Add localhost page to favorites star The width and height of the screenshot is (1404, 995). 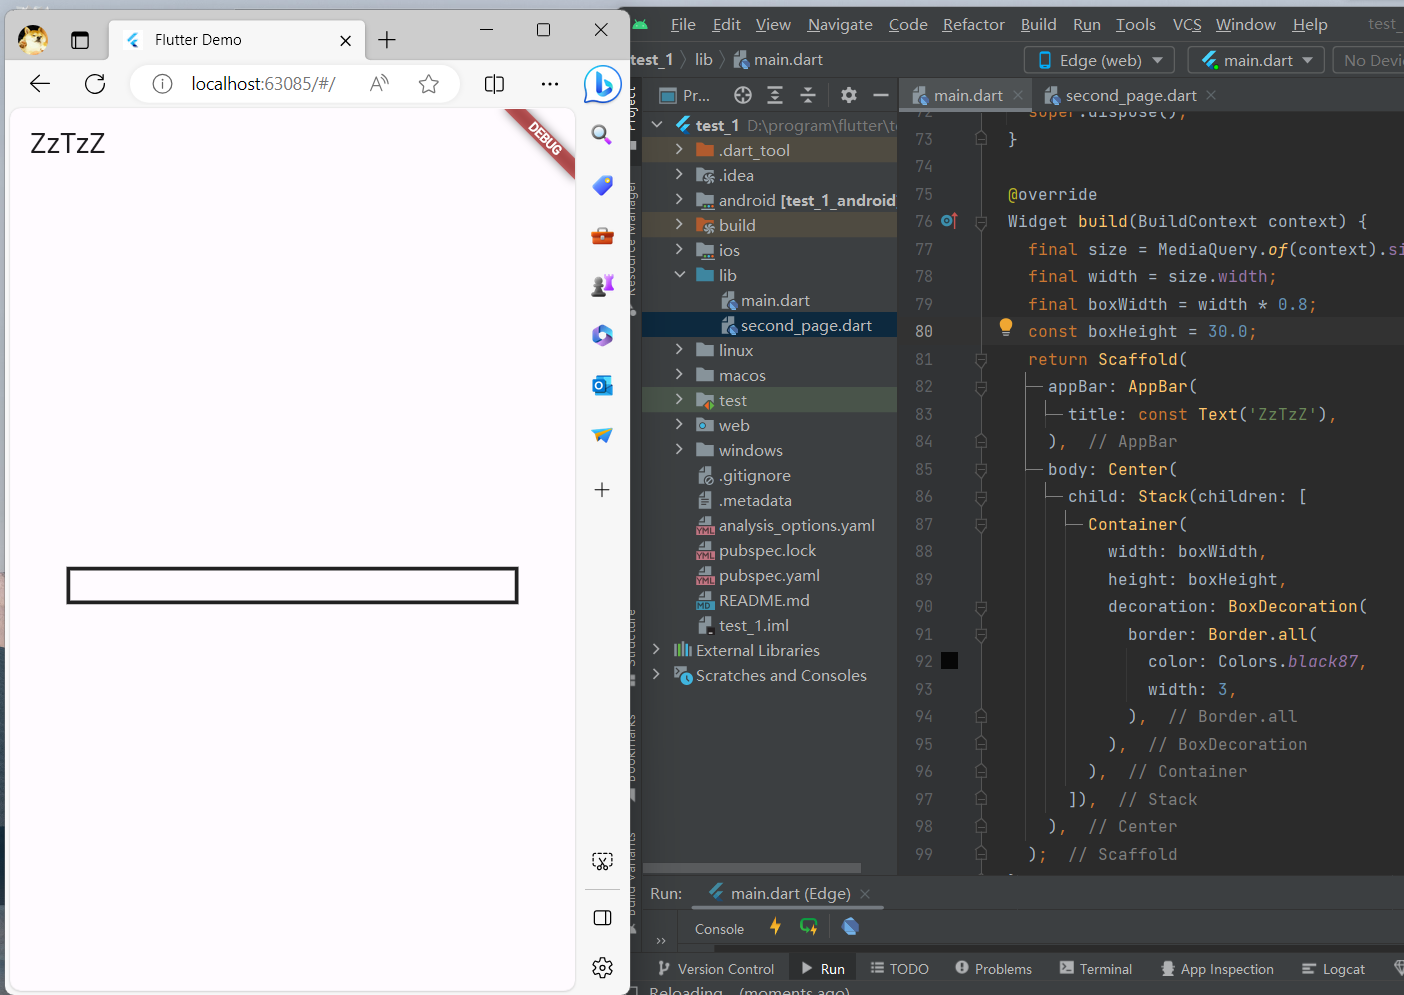429,84
